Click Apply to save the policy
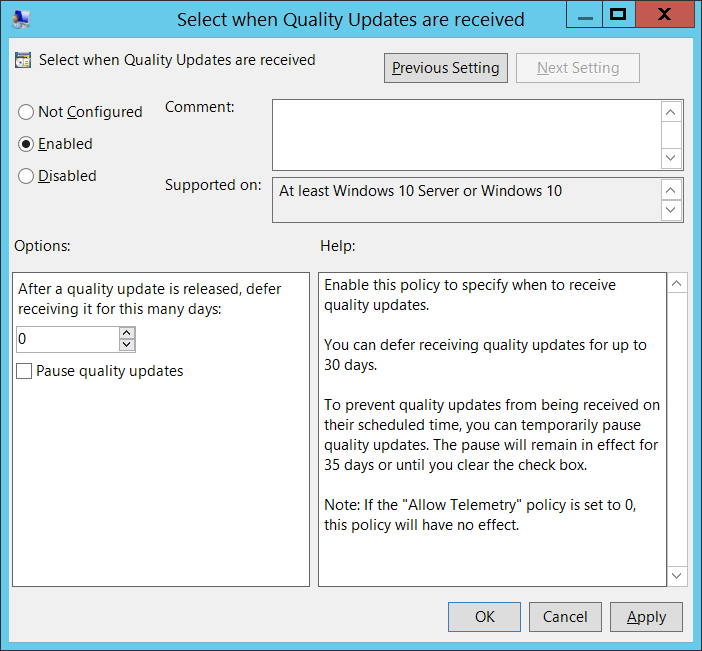This screenshot has height=651, width=702. click(646, 617)
